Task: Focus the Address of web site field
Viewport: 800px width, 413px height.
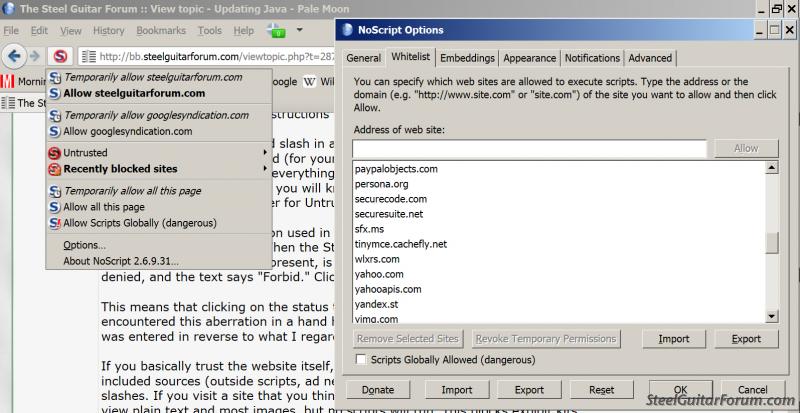Action: (530, 149)
